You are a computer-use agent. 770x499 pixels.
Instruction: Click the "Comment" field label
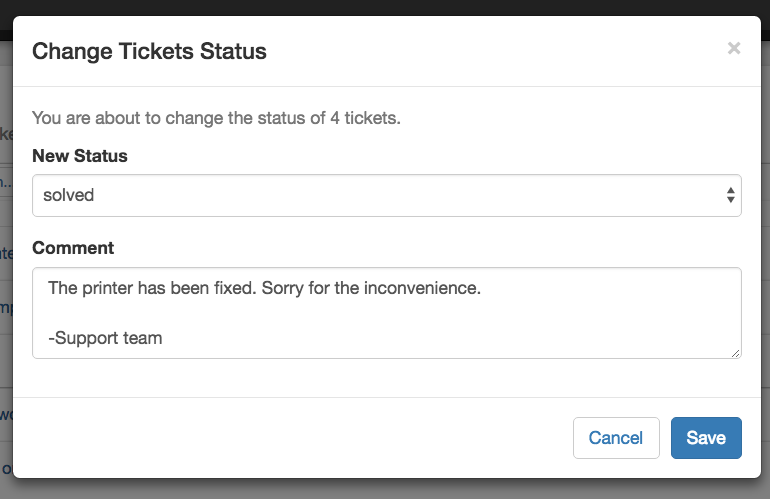73,248
